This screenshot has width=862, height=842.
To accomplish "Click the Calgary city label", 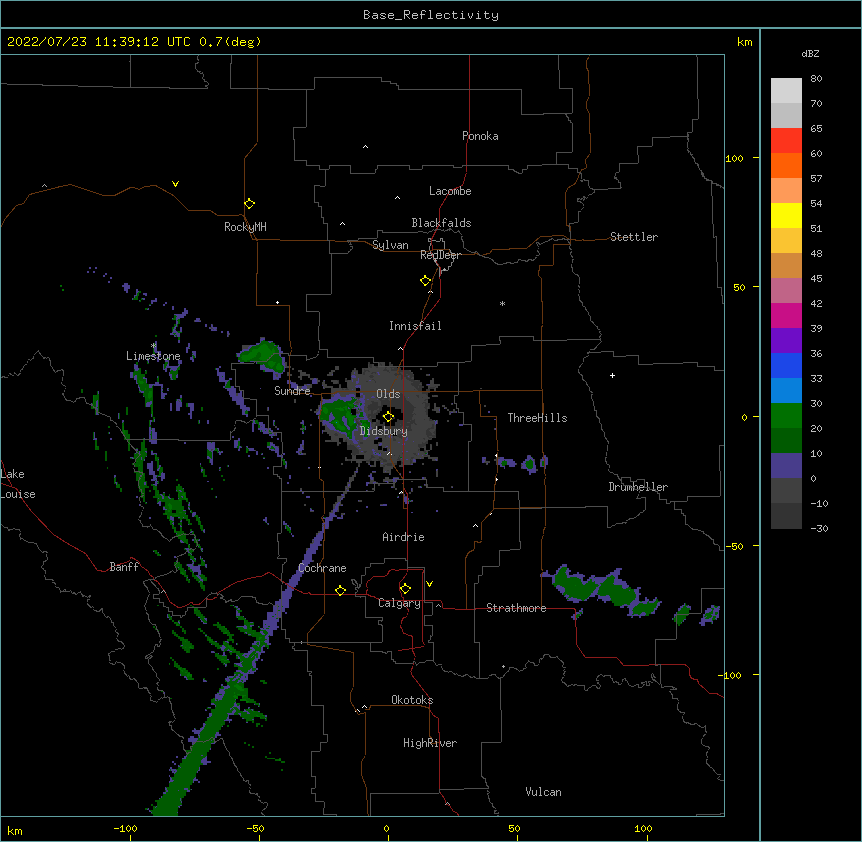I will tap(399, 603).
